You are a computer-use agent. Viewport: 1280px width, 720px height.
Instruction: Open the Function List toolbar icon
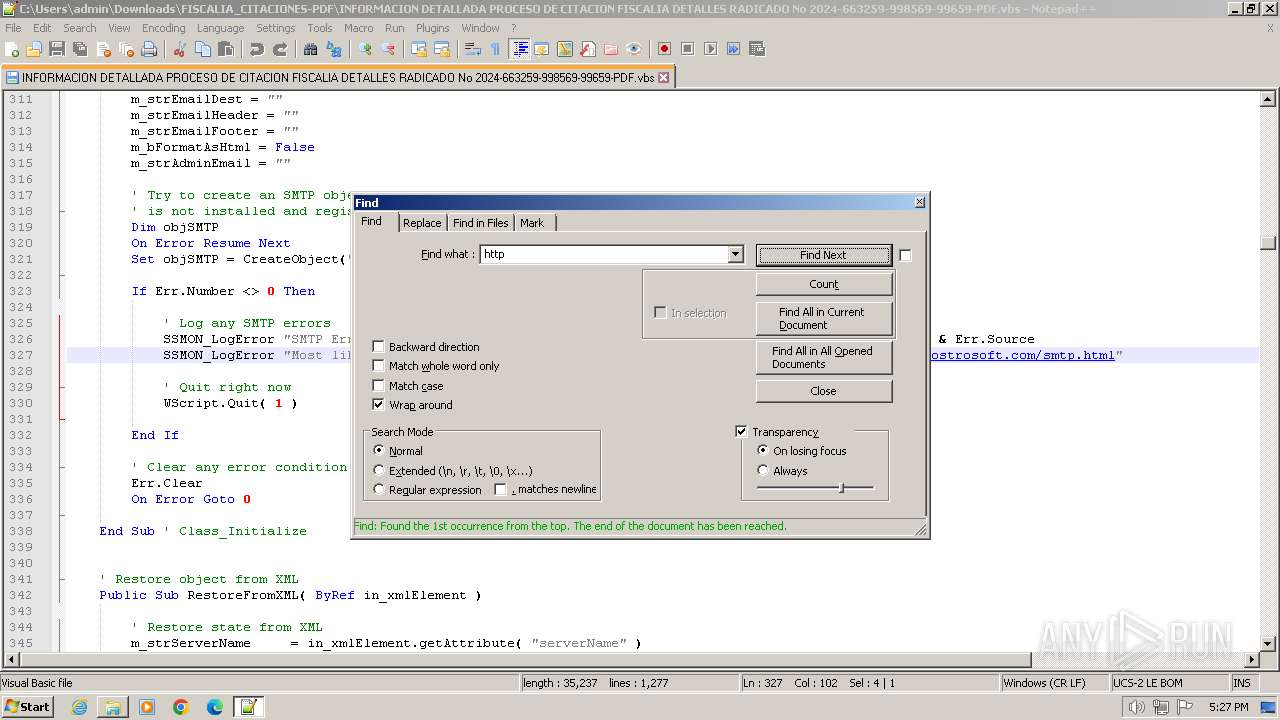pos(587,49)
